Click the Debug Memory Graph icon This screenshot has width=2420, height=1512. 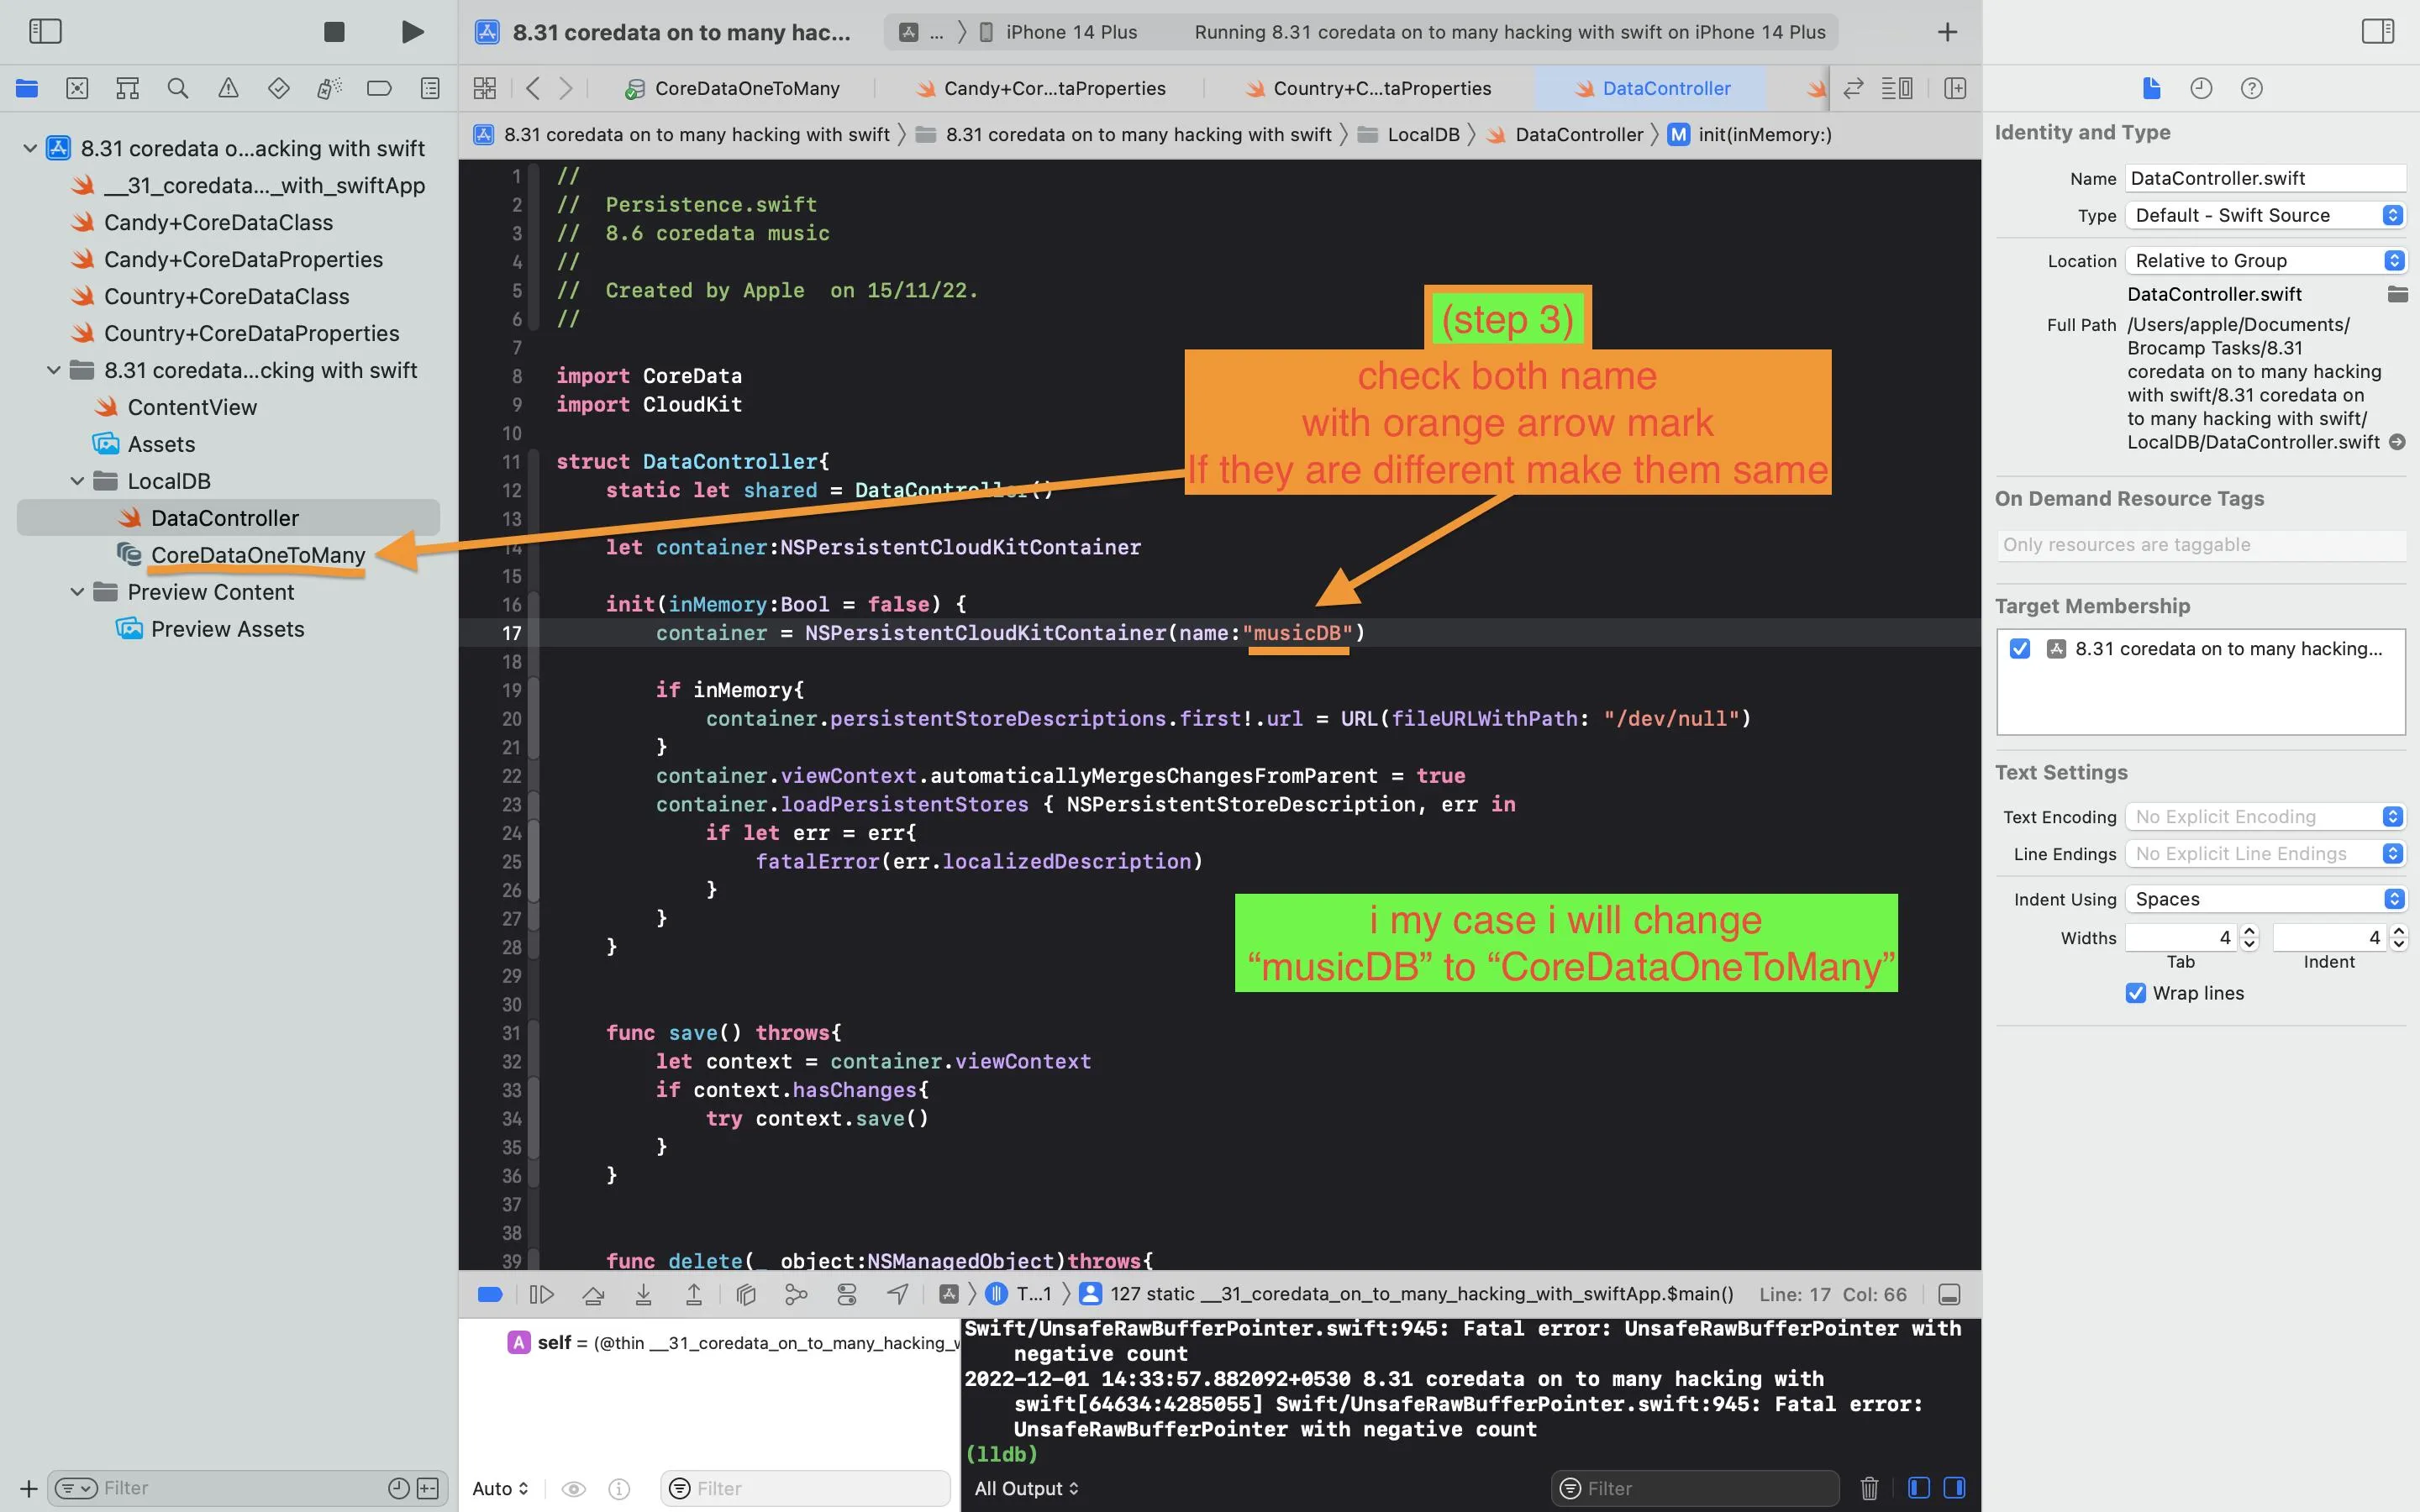click(796, 1294)
